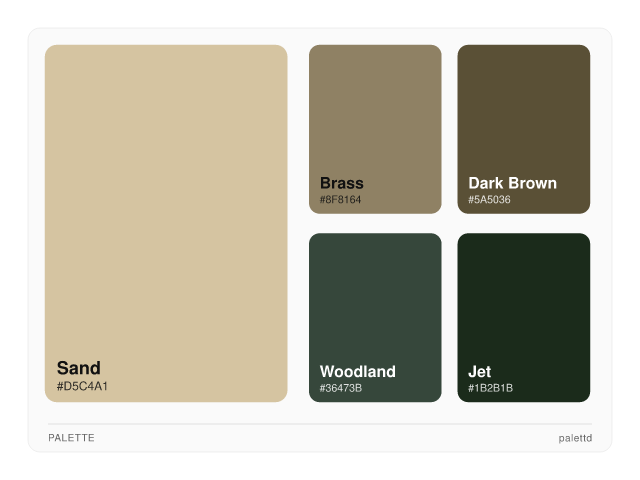This screenshot has width=640, height=480.
Task: Click the gap between Dark Brown and Jet swatches
Action: (523, 223)
